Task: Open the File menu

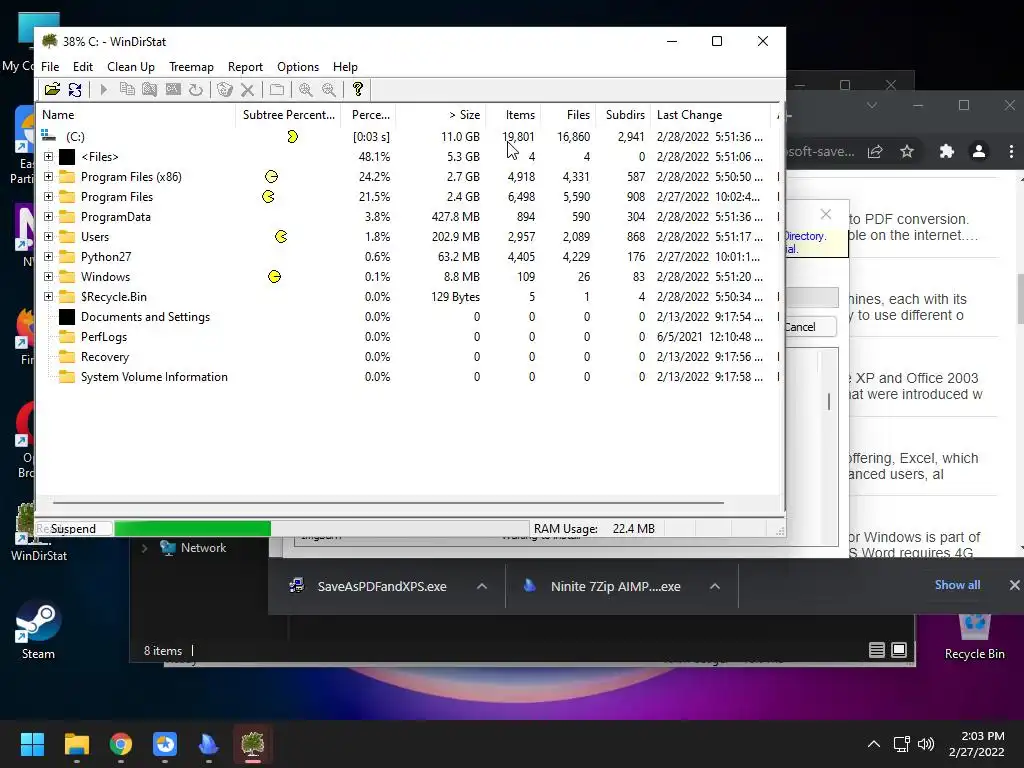Action: [50, 67]
